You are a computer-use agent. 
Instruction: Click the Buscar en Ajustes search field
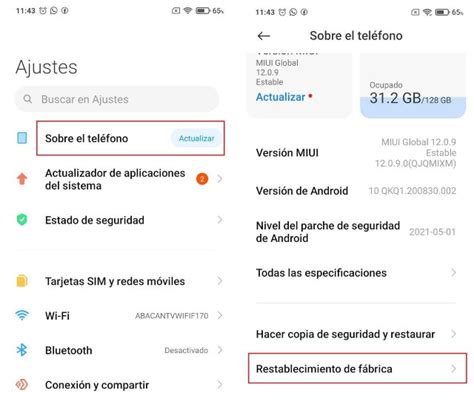(117, 99)
